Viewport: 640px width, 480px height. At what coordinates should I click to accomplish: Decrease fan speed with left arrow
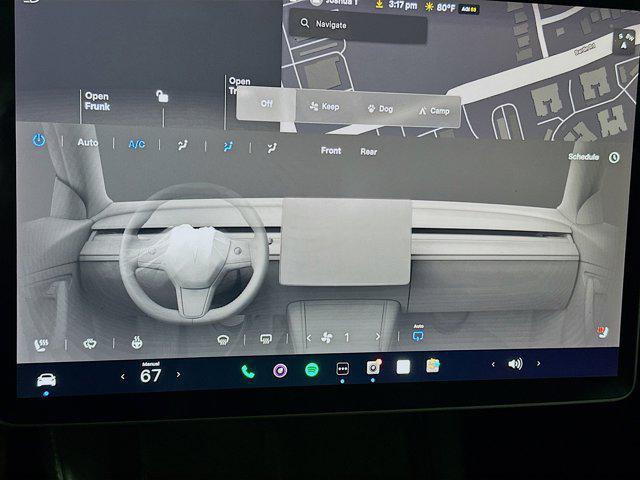[x=309, y=338]
